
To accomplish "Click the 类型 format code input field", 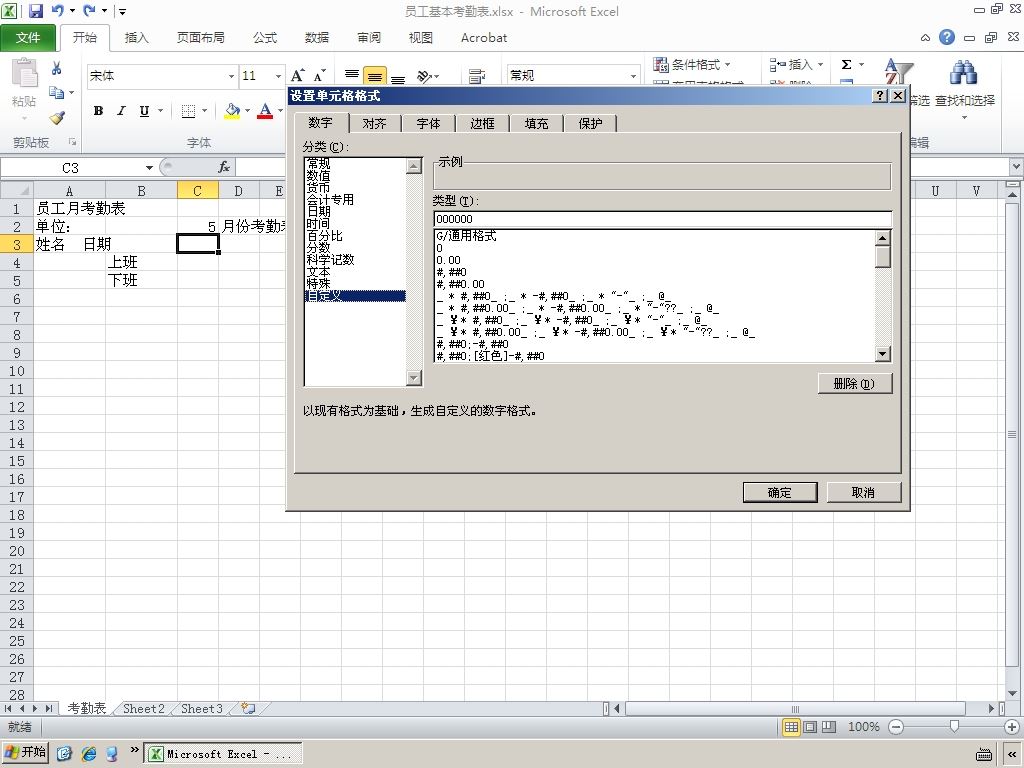I will click(x=662, y=219).
